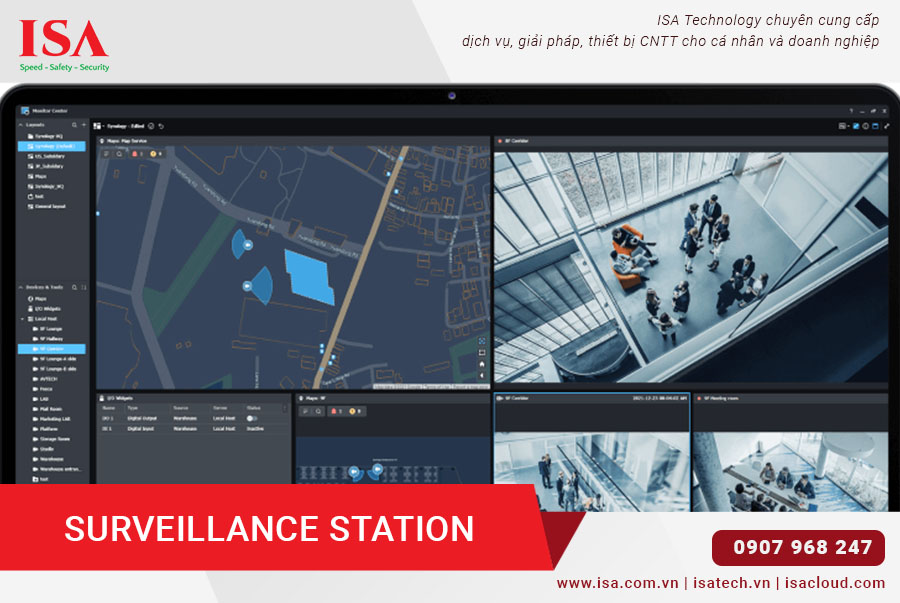The height and width of the screenshot is (603, 900).
Task: Revert layout edits with the undo icon
Action: pos(161,126)
